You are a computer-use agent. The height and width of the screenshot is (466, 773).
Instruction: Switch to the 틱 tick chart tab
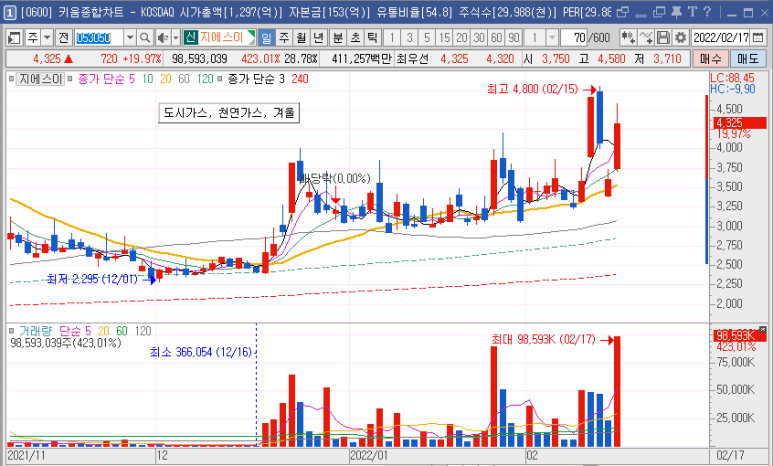click(372, 37)
